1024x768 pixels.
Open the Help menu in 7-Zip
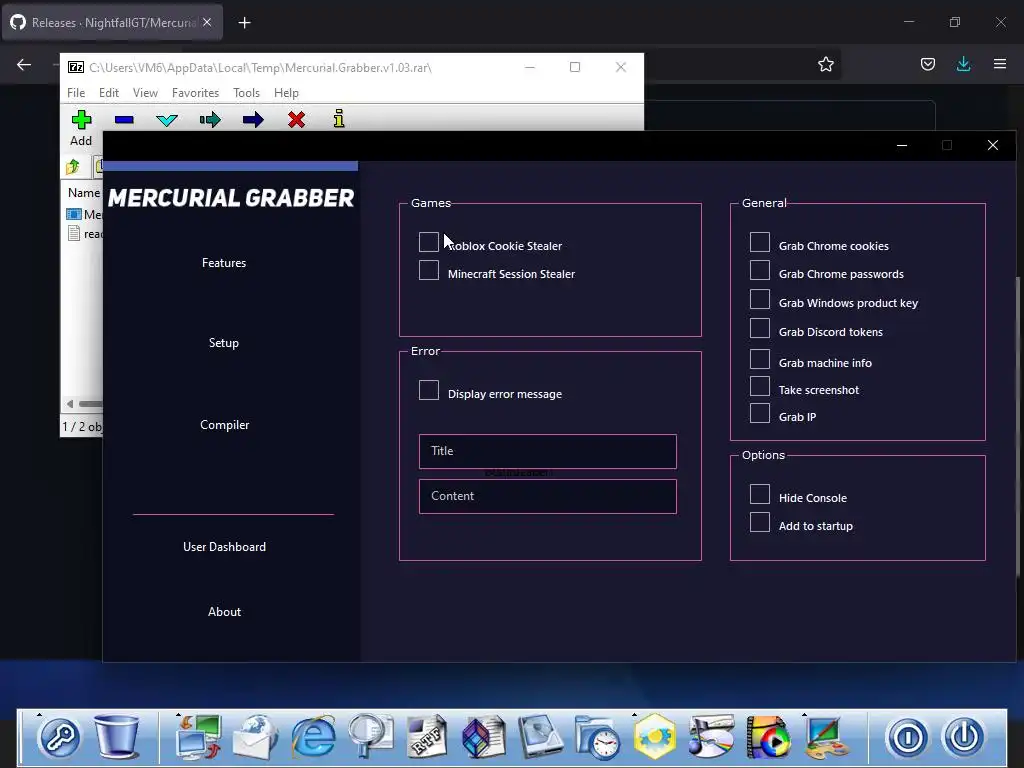click(x=286, y=93)
